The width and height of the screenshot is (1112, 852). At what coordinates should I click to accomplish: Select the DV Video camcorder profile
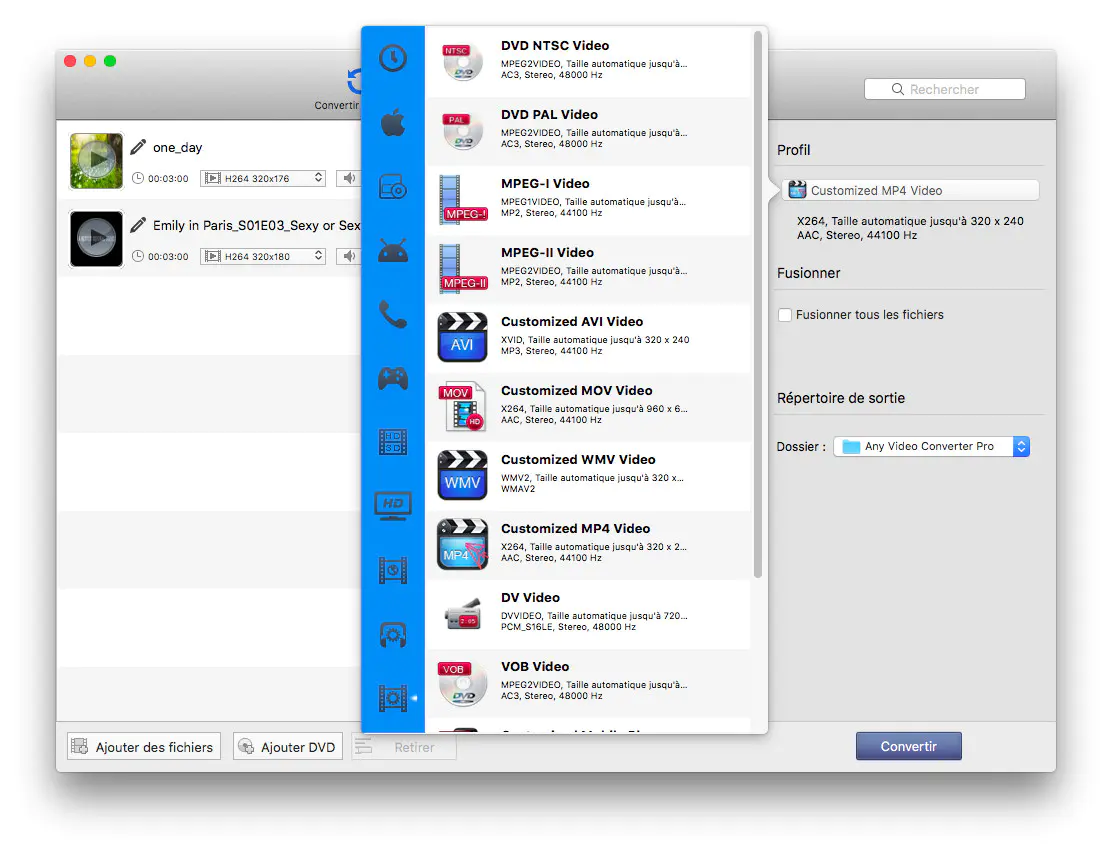[x=587, y=614]
